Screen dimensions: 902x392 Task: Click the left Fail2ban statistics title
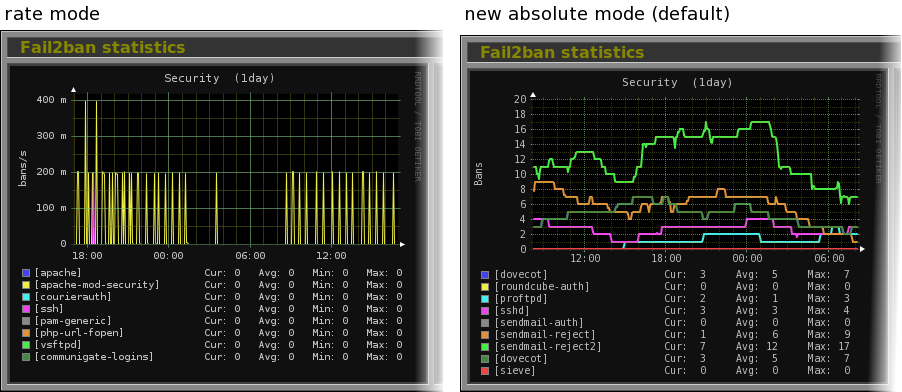click(x=103, y=47)
